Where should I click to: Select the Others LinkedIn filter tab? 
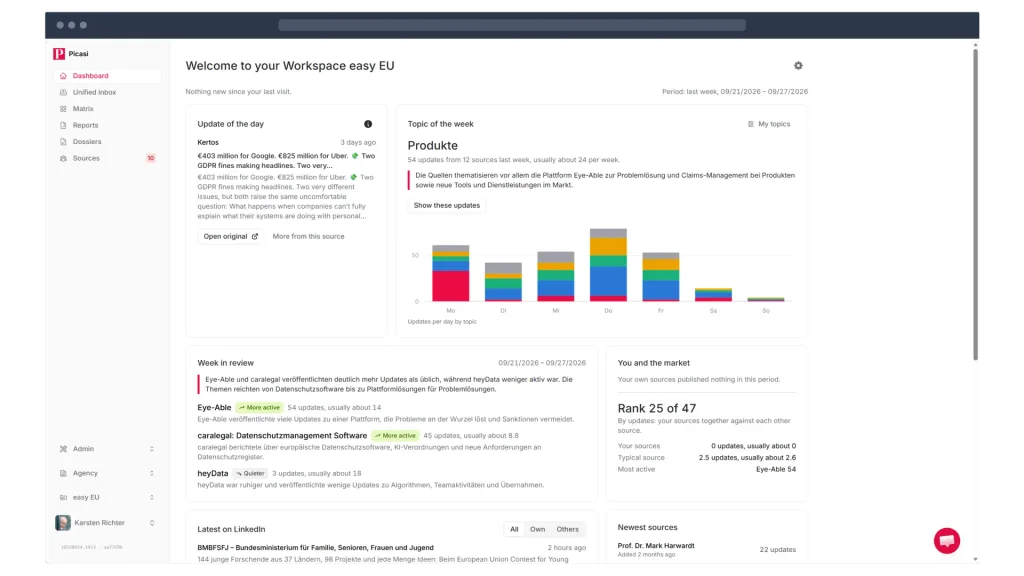coord(568,529)
